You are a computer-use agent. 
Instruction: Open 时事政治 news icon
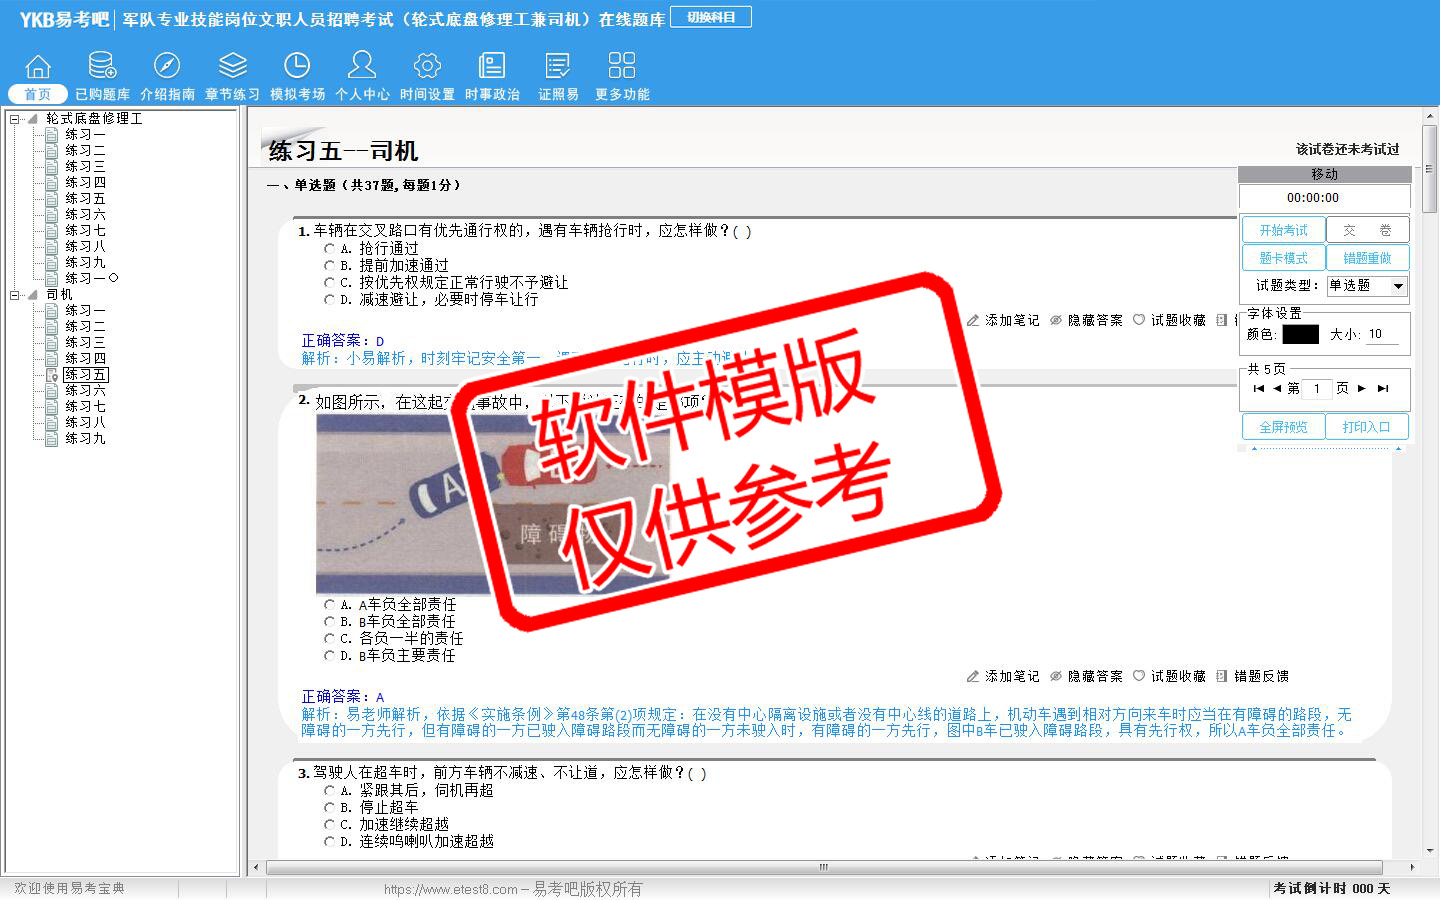point(492,67)
